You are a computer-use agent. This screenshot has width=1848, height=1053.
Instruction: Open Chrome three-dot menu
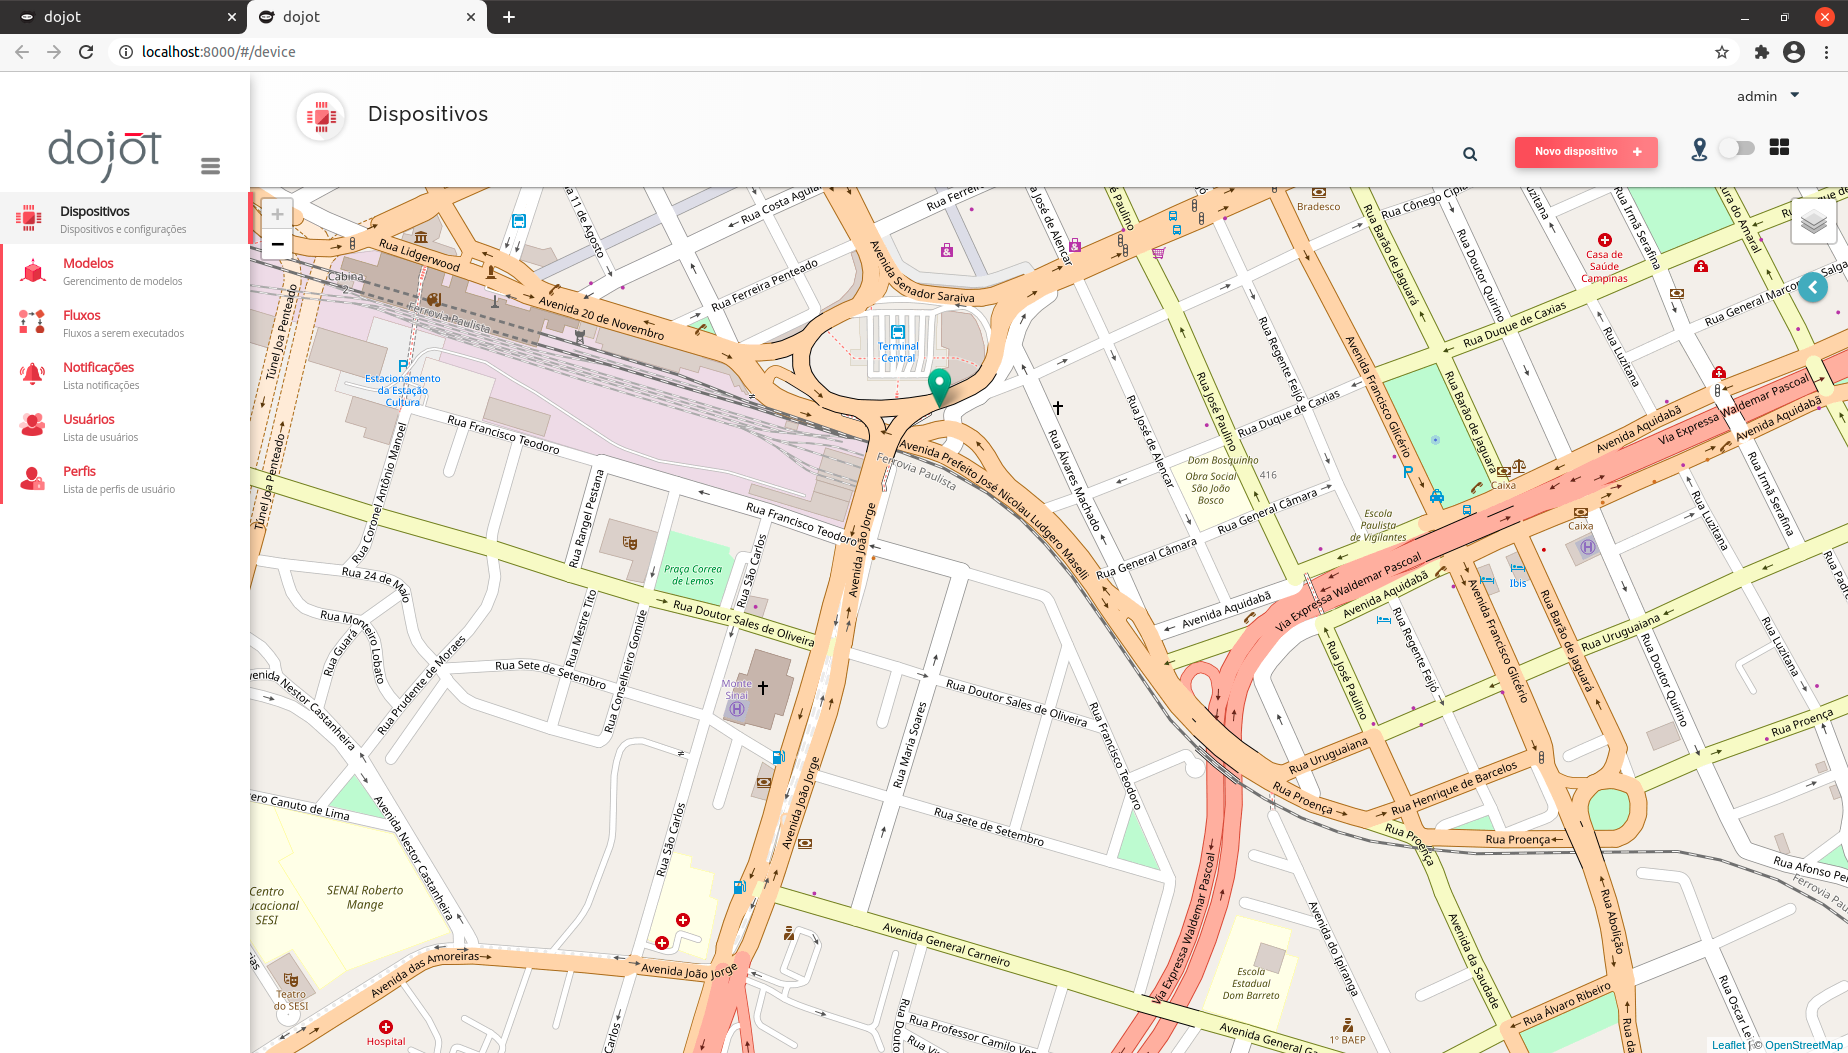(x=1827, y=52)
